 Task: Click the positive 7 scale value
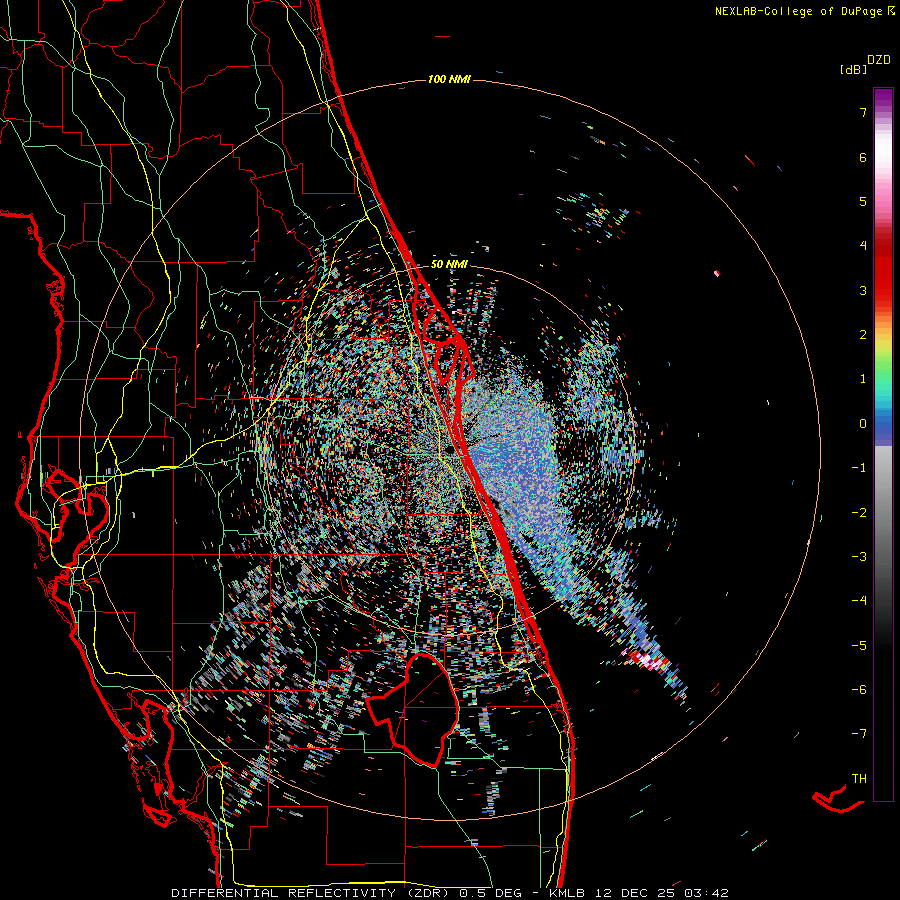coord(863,112)
